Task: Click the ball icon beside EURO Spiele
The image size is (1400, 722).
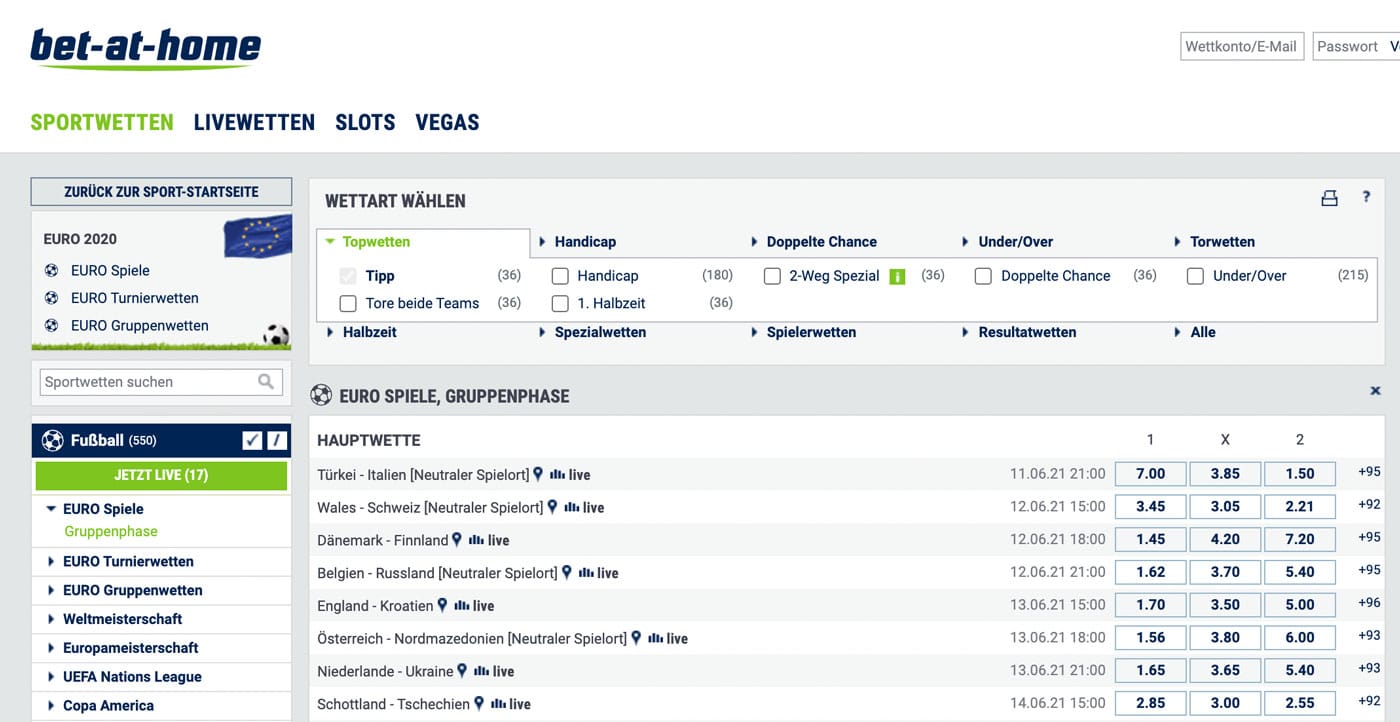Action: click(52, 270)
